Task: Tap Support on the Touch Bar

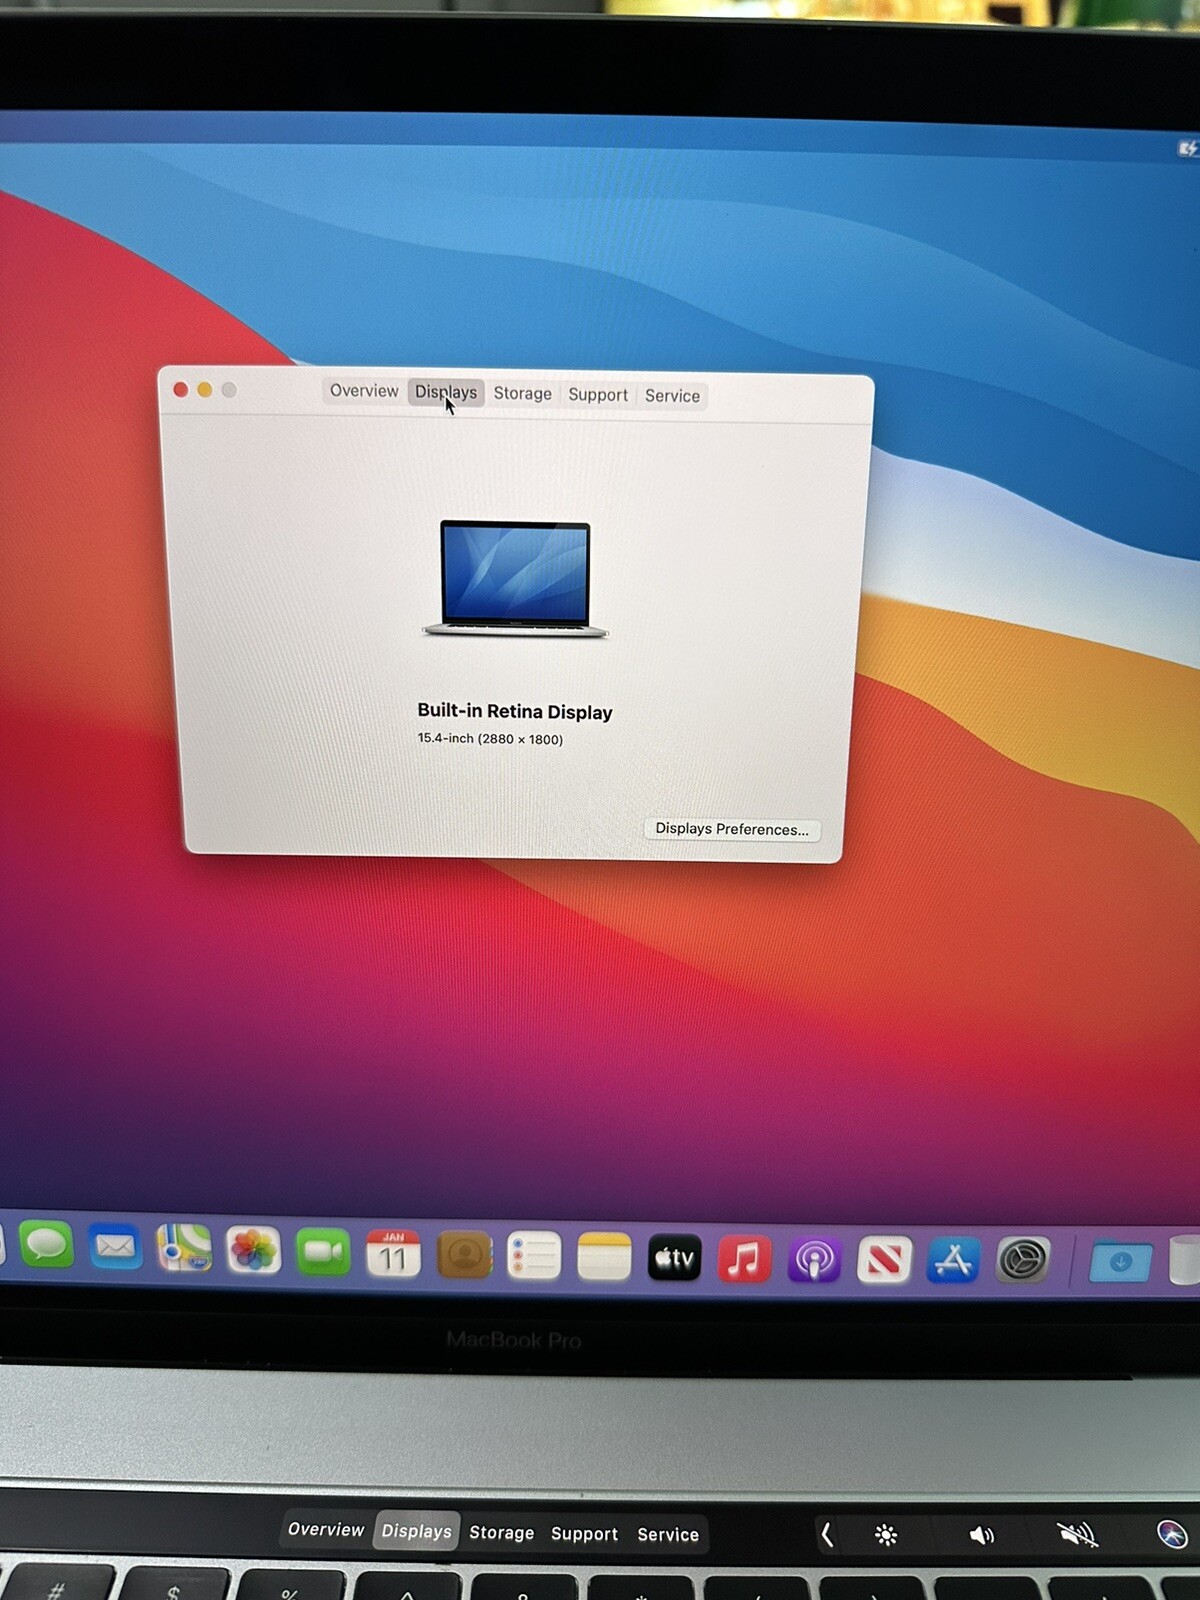Action: tap(584, 1534)
